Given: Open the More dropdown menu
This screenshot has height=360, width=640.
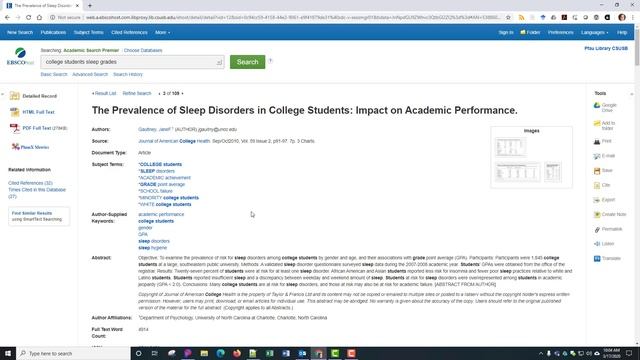Looking at the screenshot, I should click(162, 32).
